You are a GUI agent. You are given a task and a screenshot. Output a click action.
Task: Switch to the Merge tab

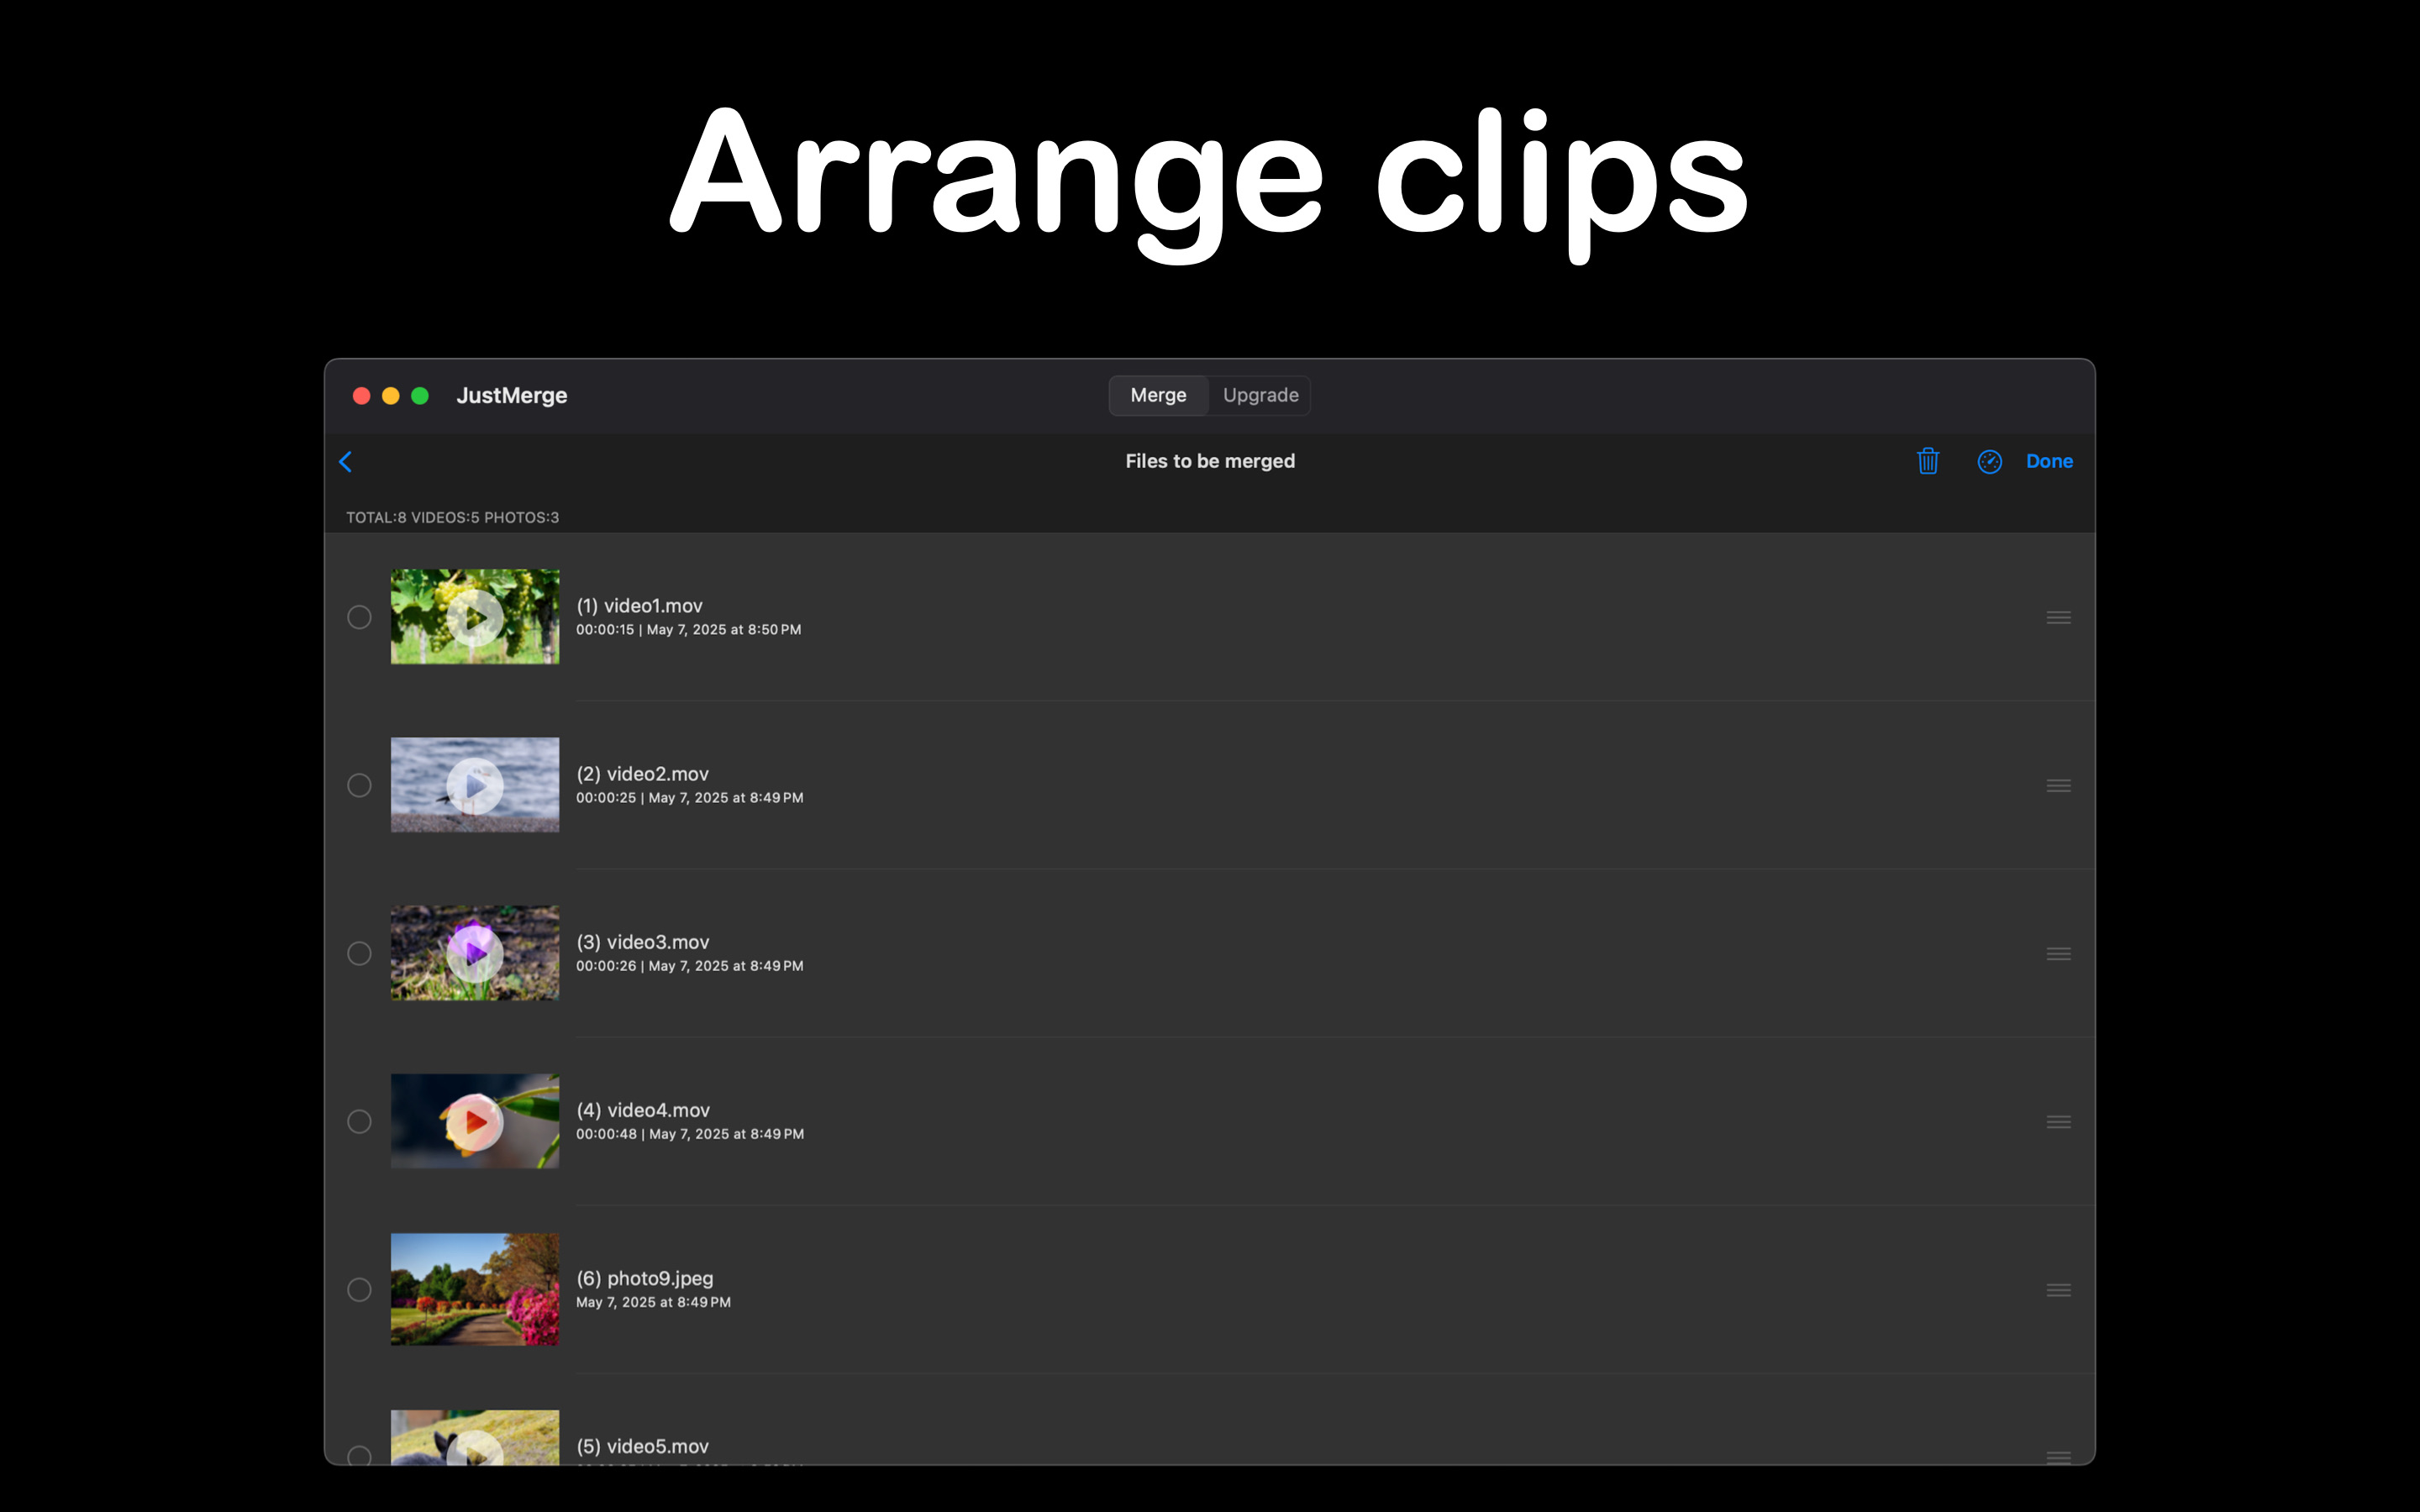[x=1158, y=395]
